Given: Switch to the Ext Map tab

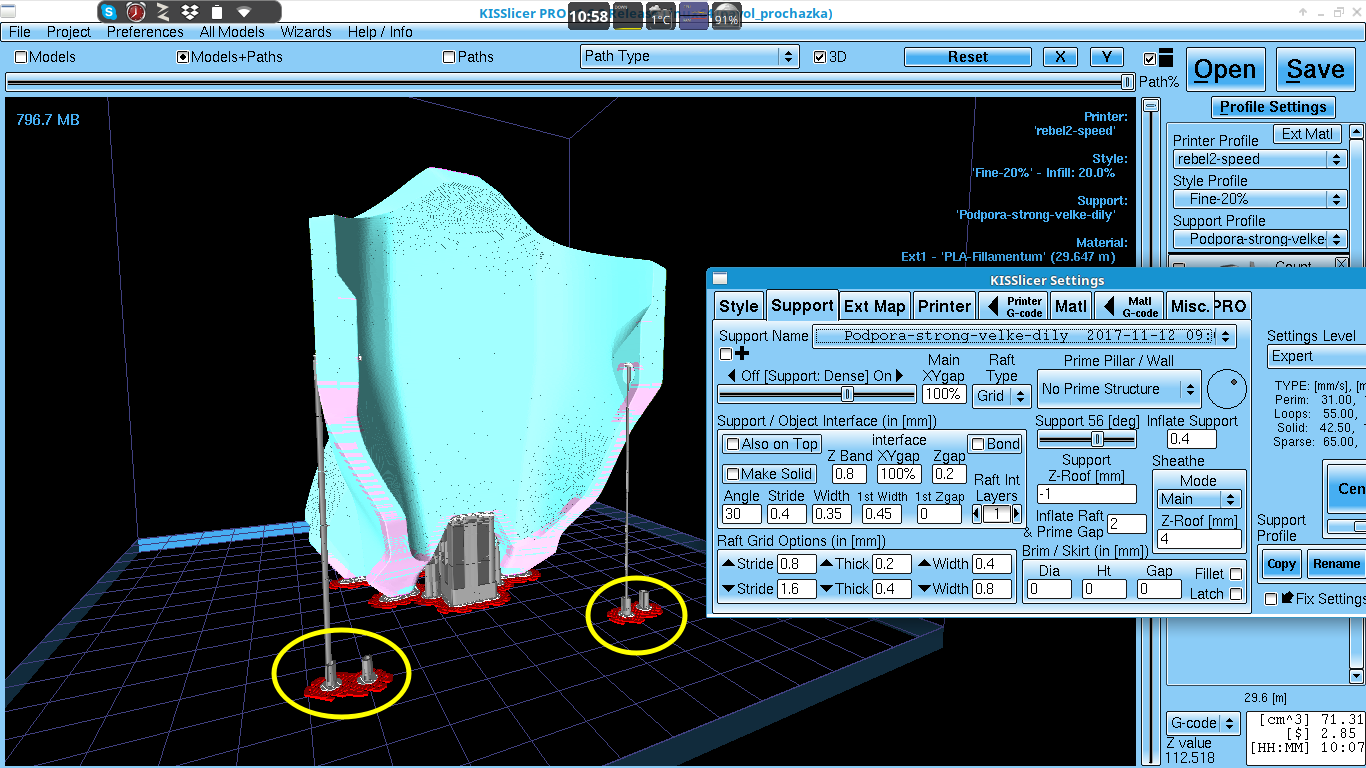Looking at the screenshot, I should click(875, 306).
